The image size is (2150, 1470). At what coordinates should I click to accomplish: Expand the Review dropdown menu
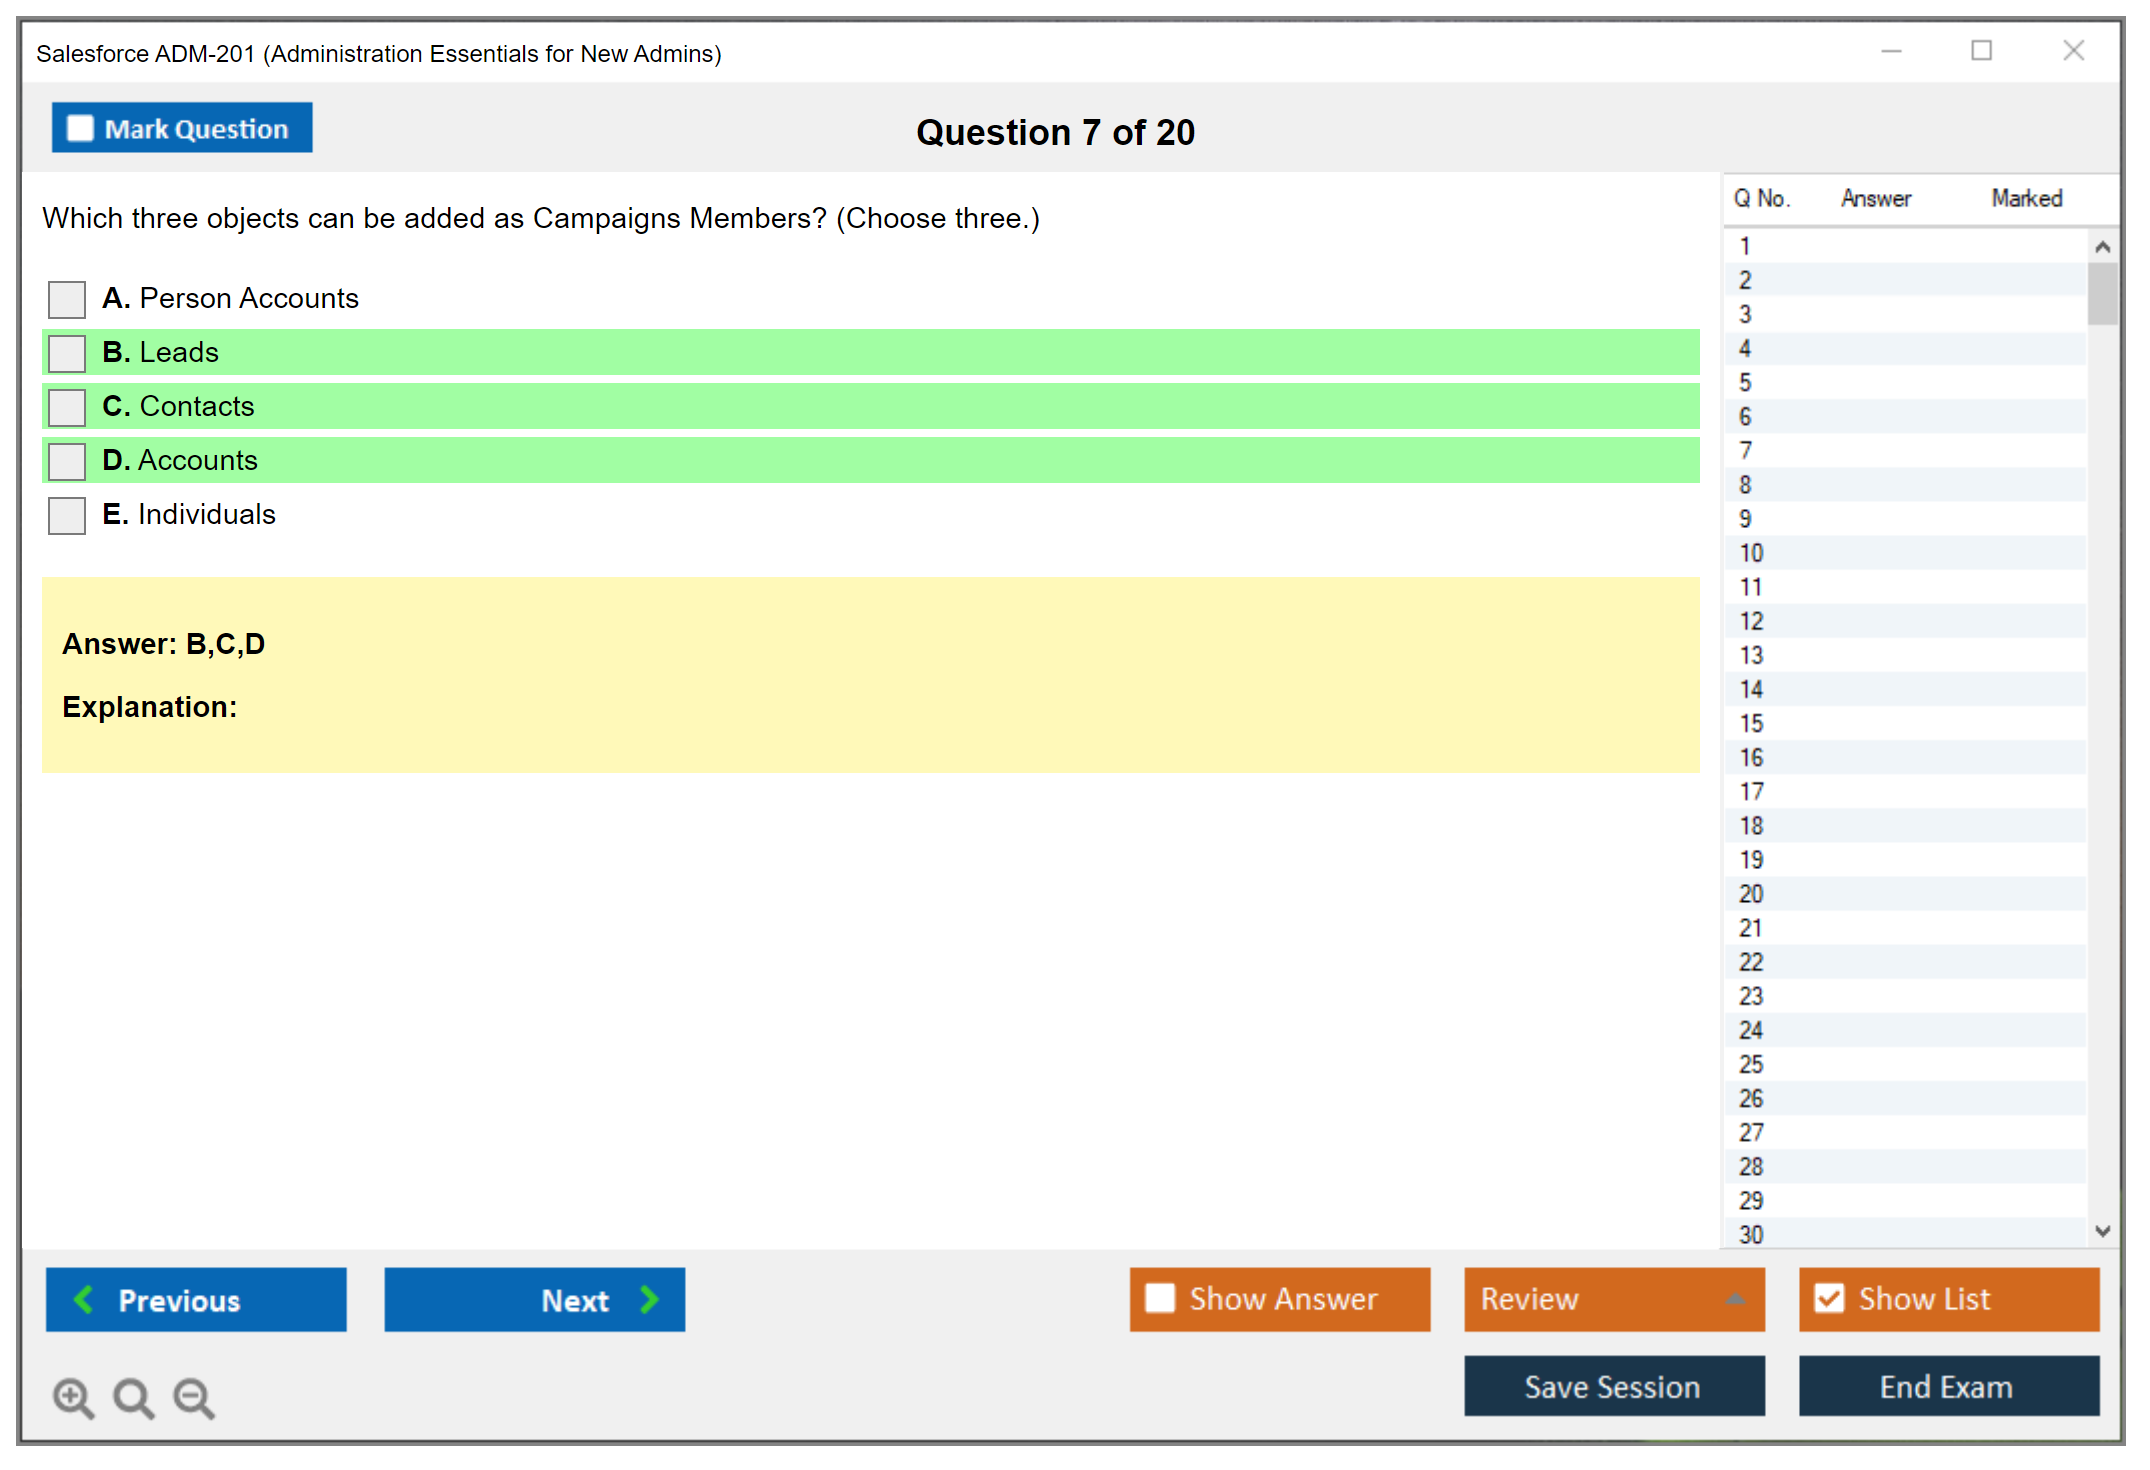click(1735, 1299)
